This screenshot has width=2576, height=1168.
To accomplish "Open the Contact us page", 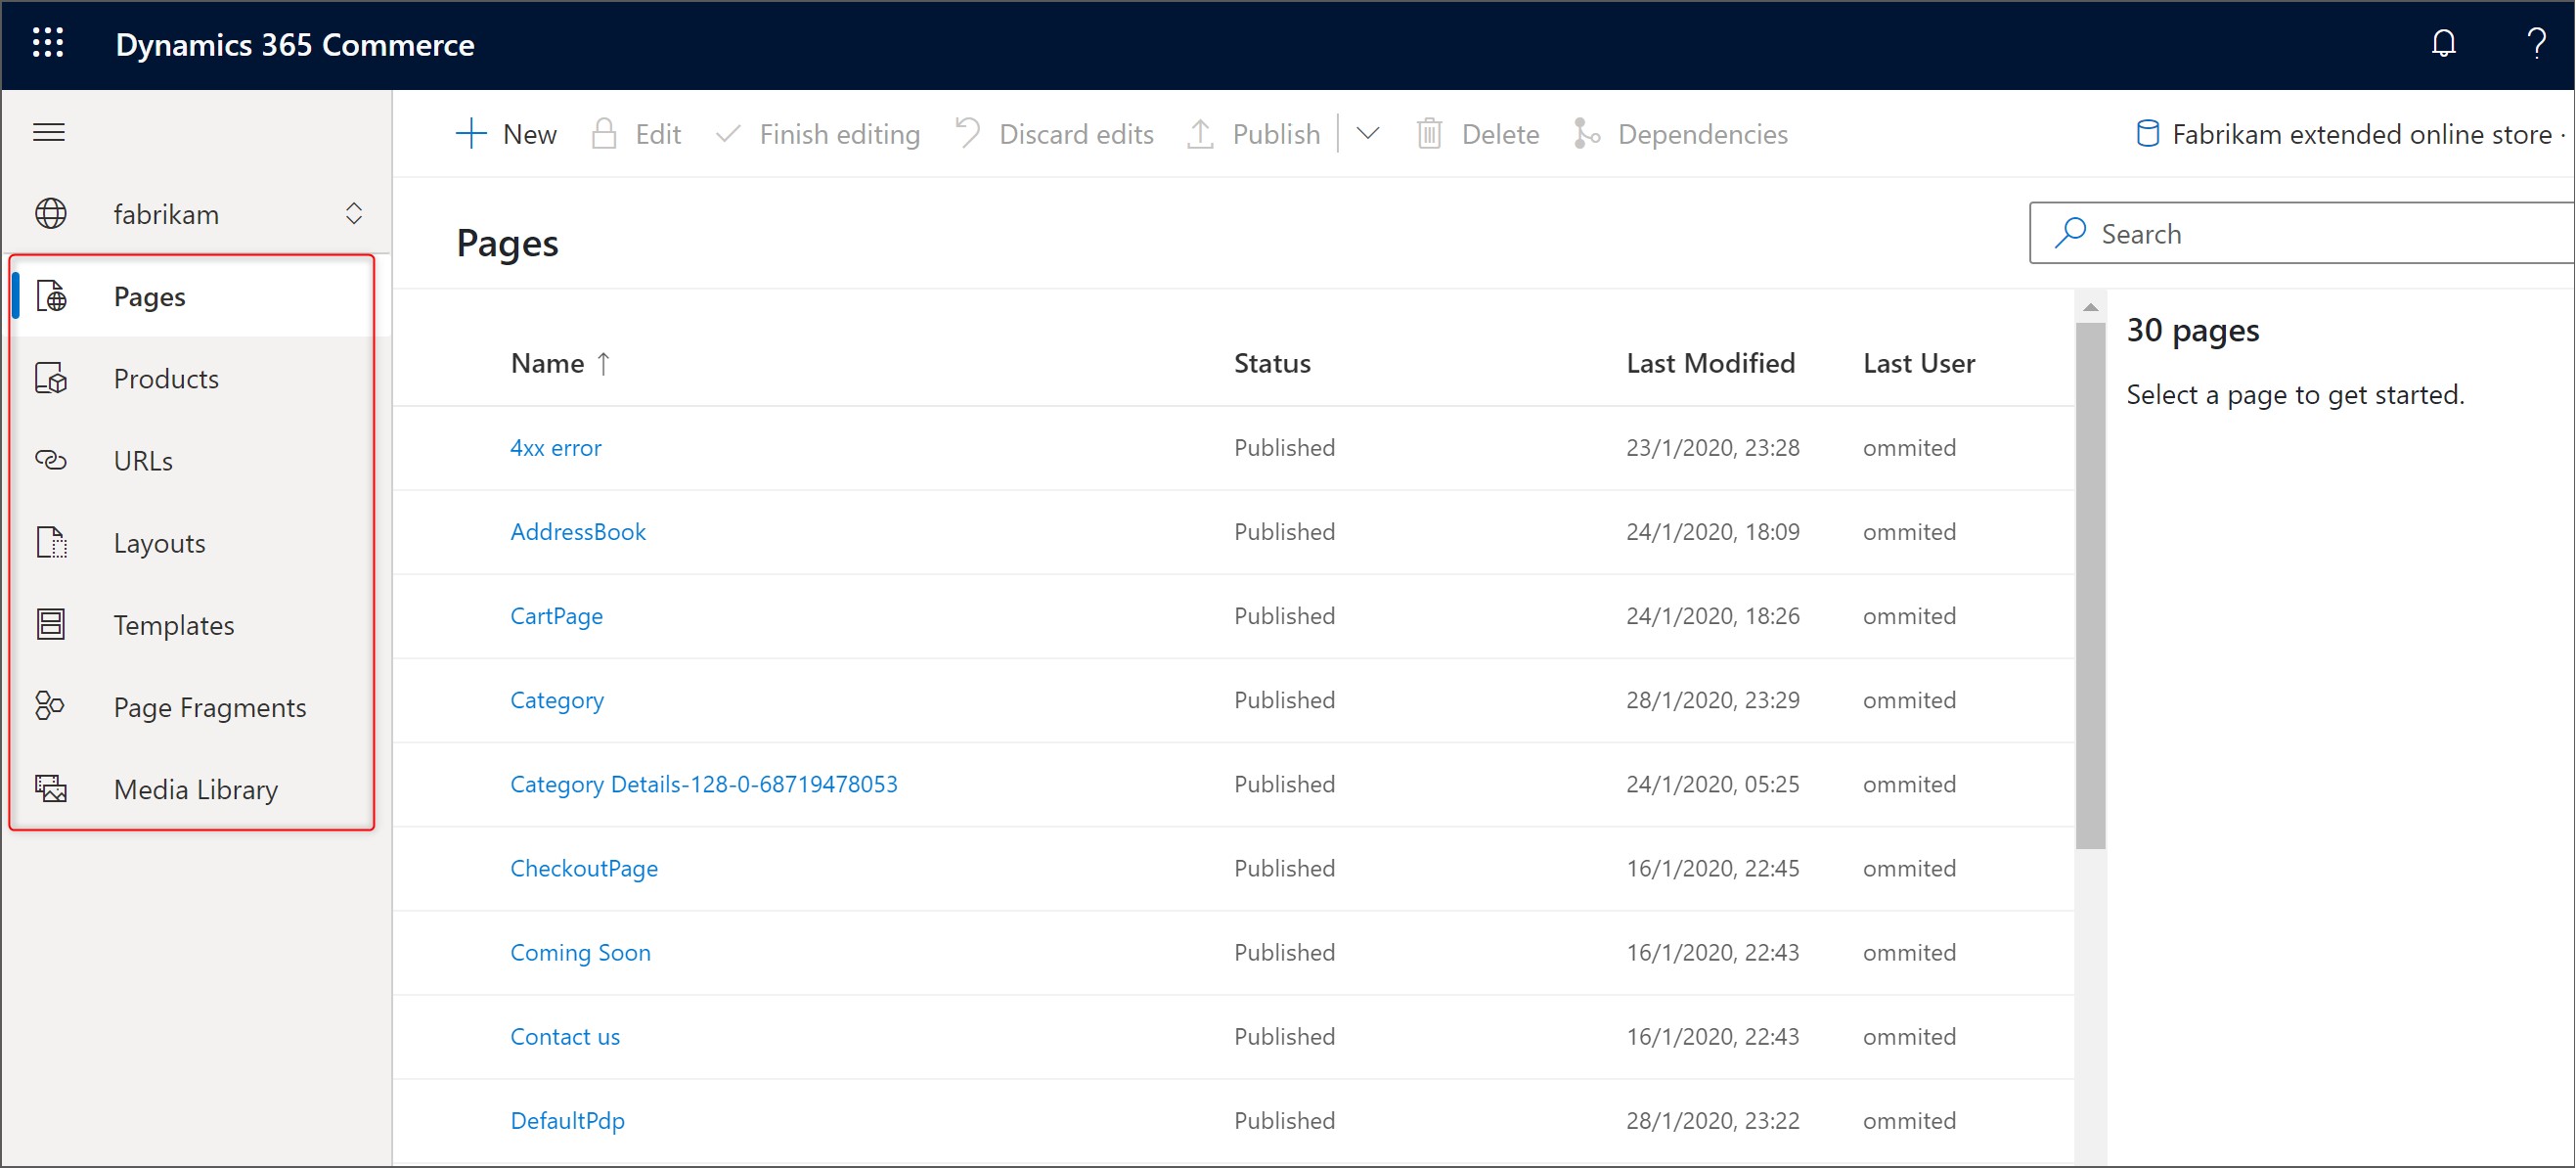I will point(565,1035).
